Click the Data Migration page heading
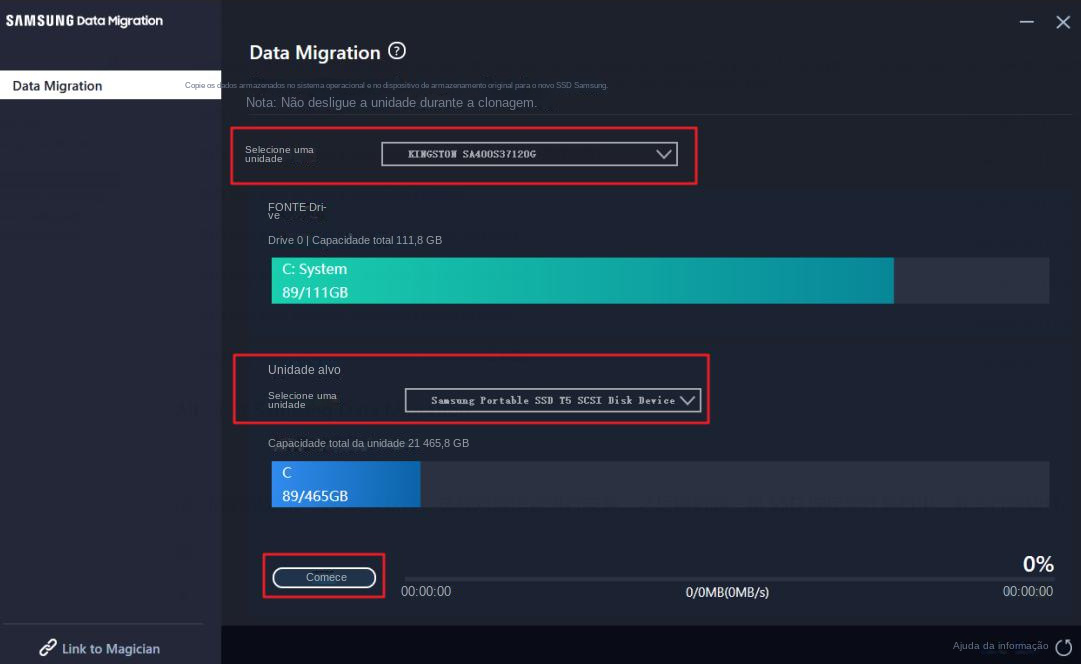The width and height of the screenshot is (1081, 664). 314,53
